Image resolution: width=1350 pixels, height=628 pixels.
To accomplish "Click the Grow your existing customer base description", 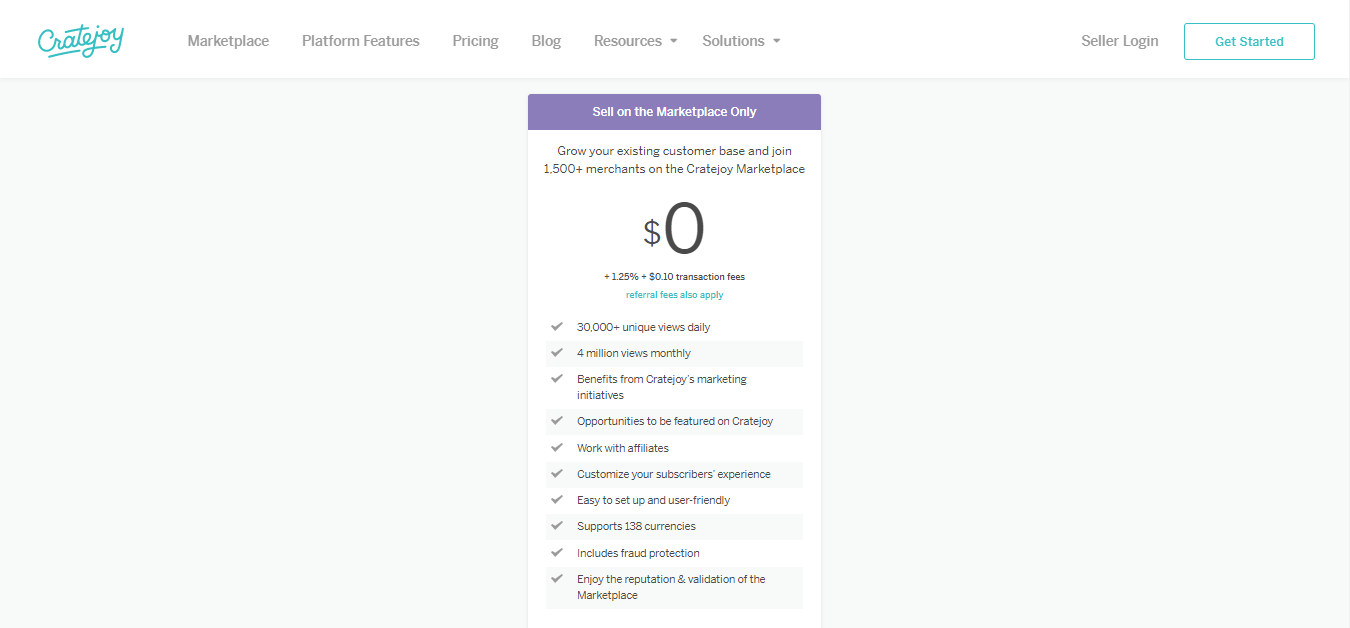I will [674, 160].
